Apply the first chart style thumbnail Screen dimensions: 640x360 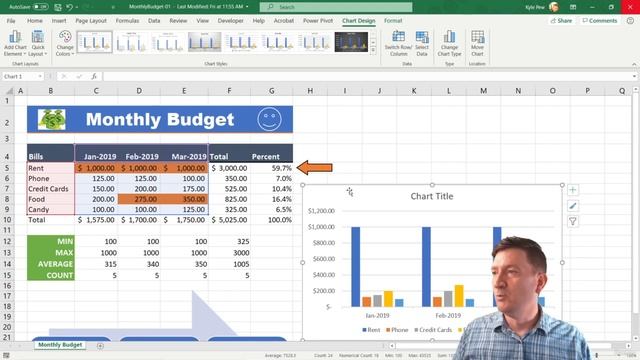pyautogui.click(x=94, y=42)
